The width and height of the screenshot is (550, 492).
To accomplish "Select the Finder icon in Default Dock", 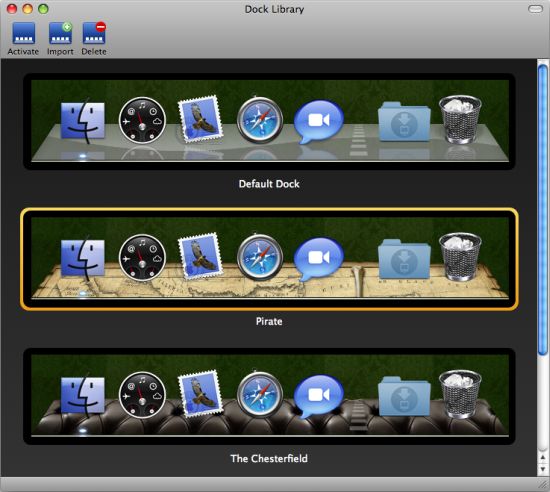I will coord(83,121).
